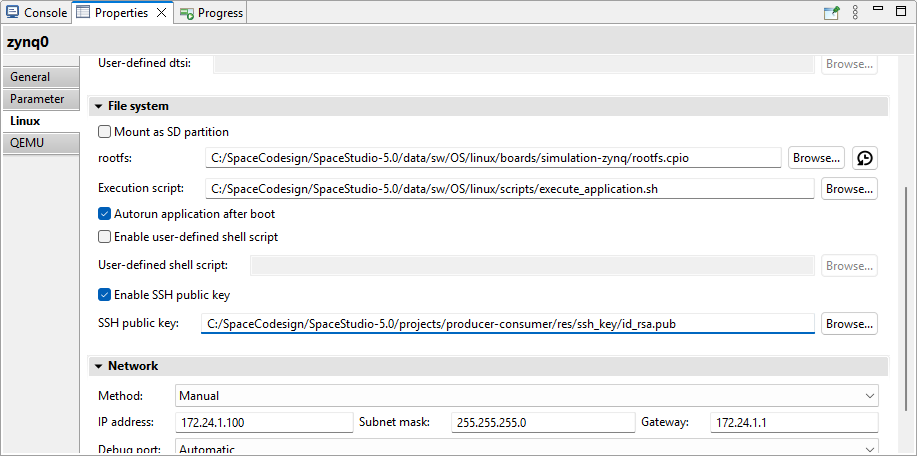Select the General side tab
This screenshot has height=456, width=917.
(x=40, y=77)
